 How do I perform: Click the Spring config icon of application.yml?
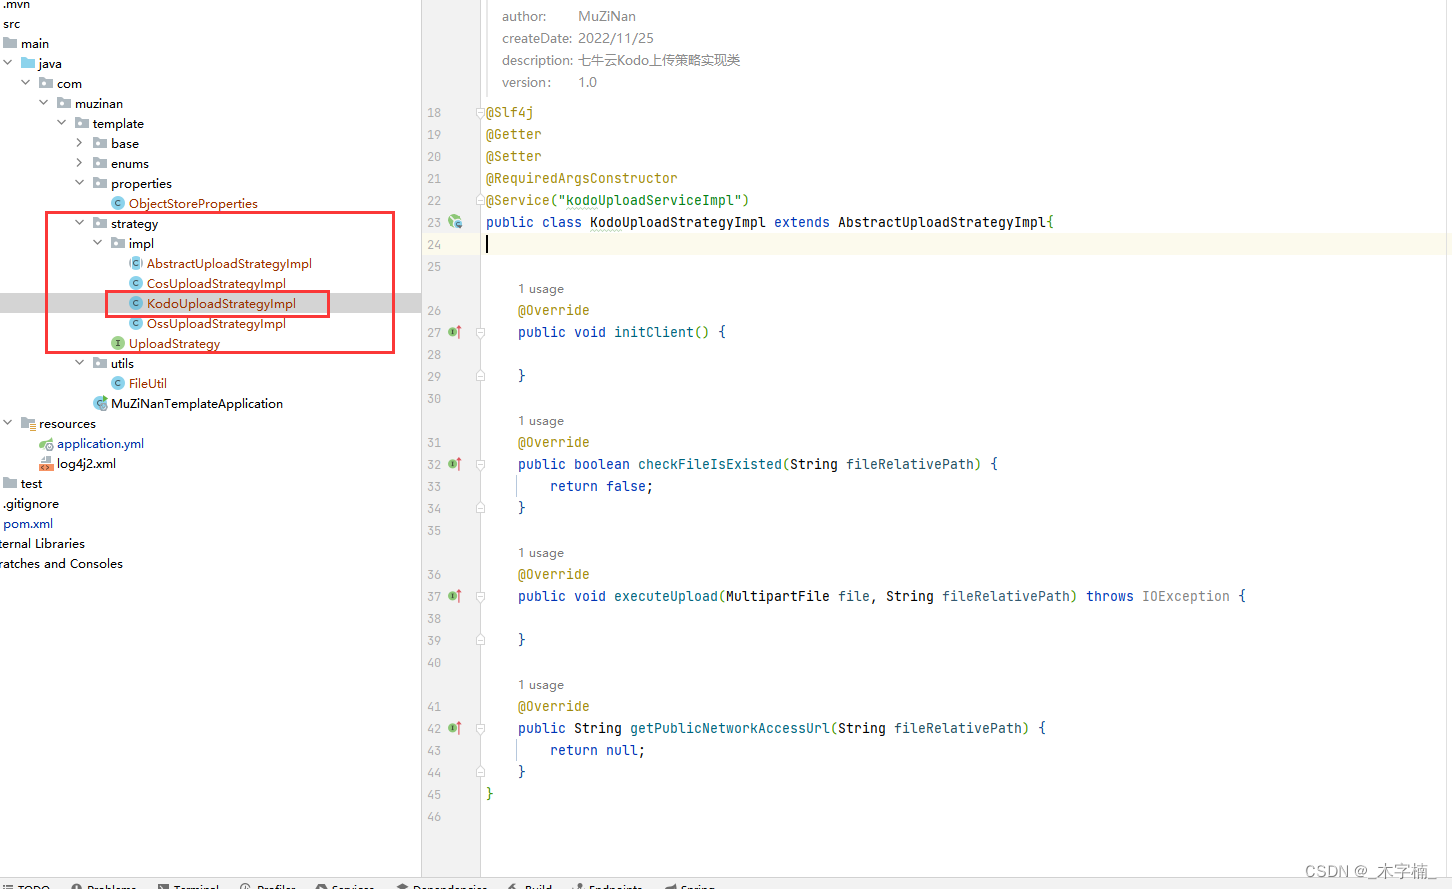point(46,444)
